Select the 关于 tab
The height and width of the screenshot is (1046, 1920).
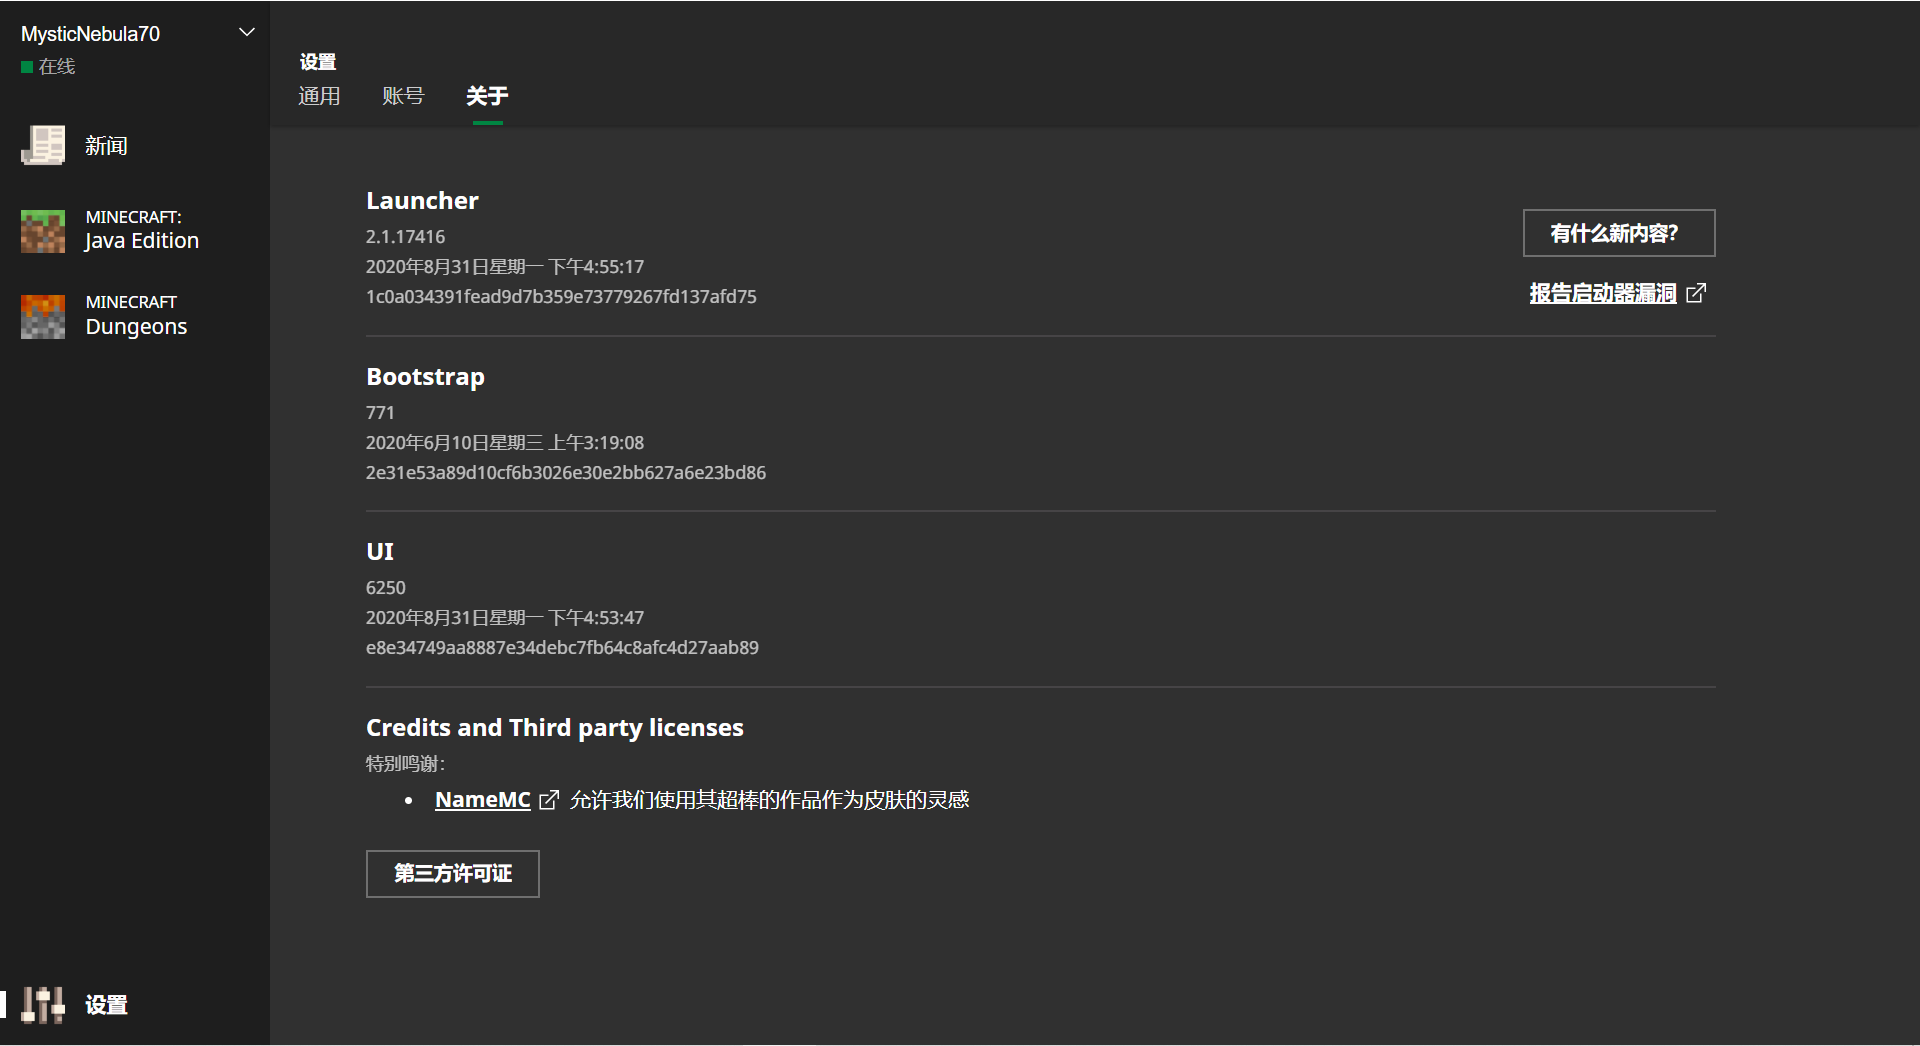point(487,96)
